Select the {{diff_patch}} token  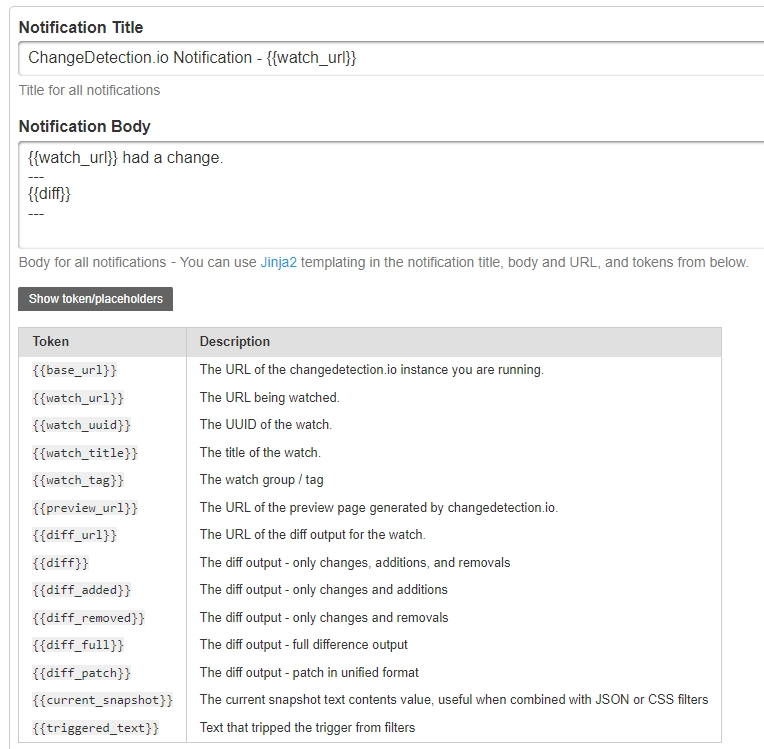coord(81,673)
